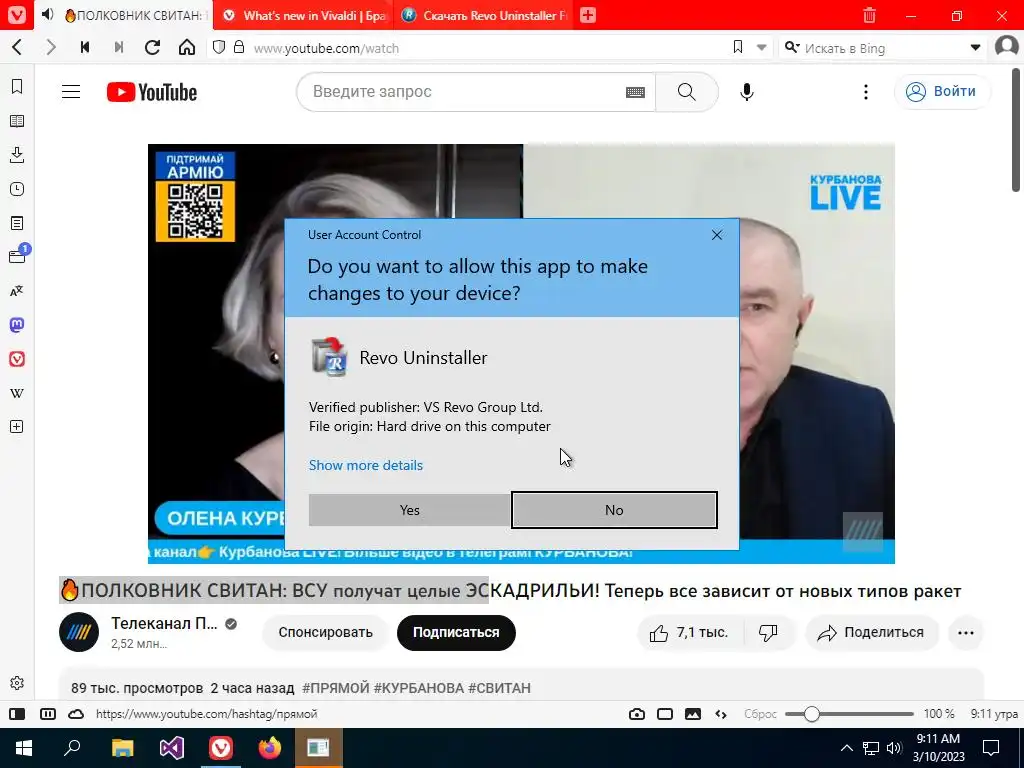Open more actions menu below video
The height and width of the screenshot is (768, 1024).
(965, 633)
